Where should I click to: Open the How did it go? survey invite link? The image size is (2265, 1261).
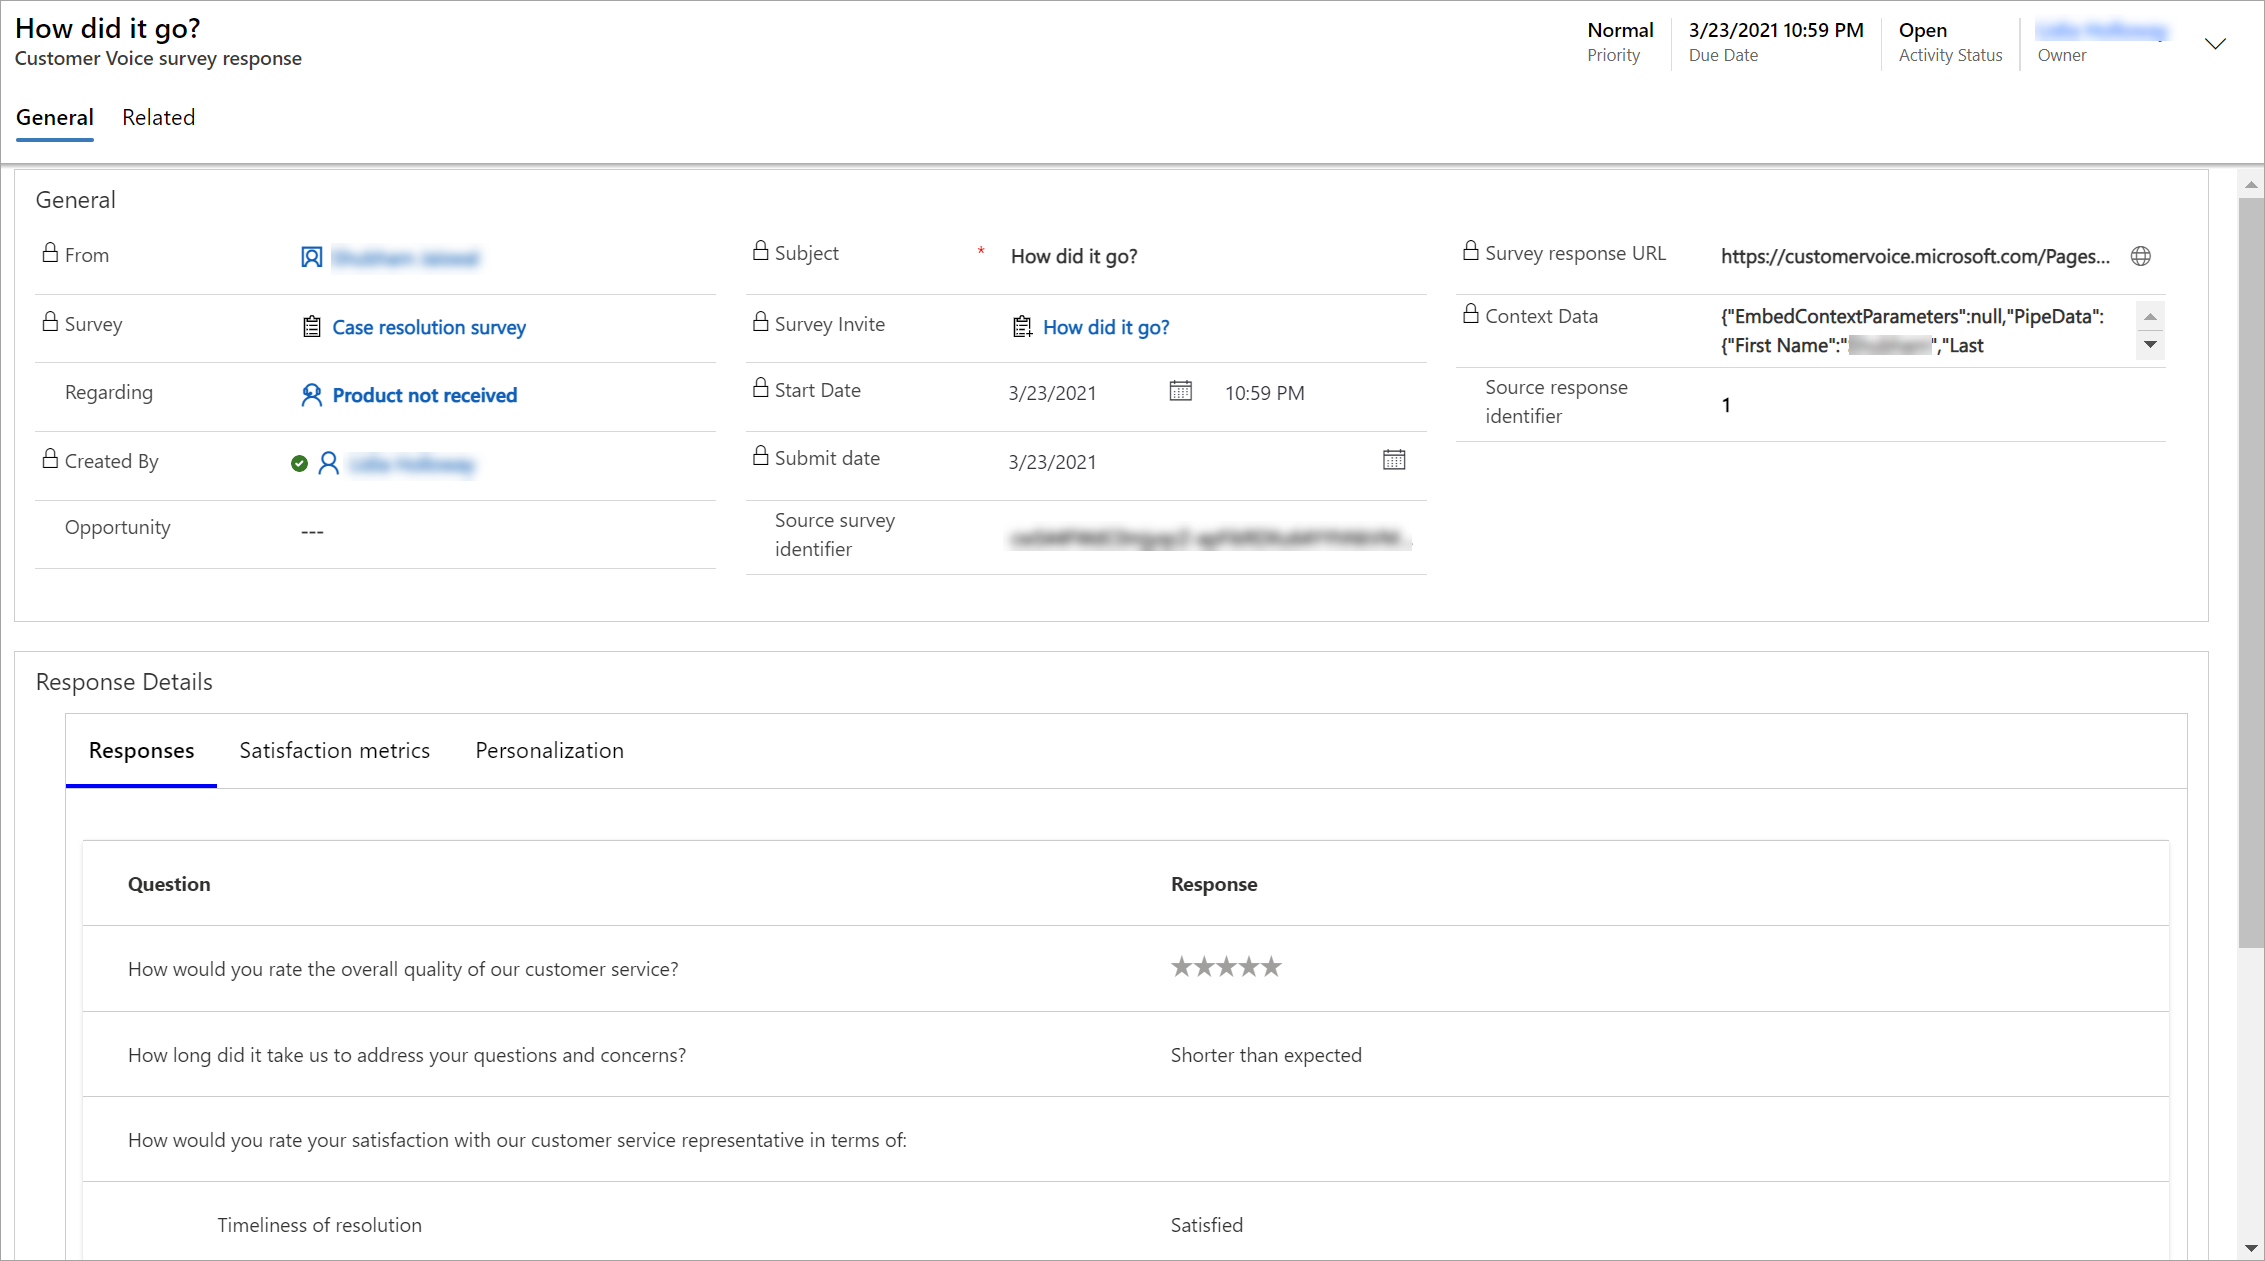click(x=1107, y=326)
